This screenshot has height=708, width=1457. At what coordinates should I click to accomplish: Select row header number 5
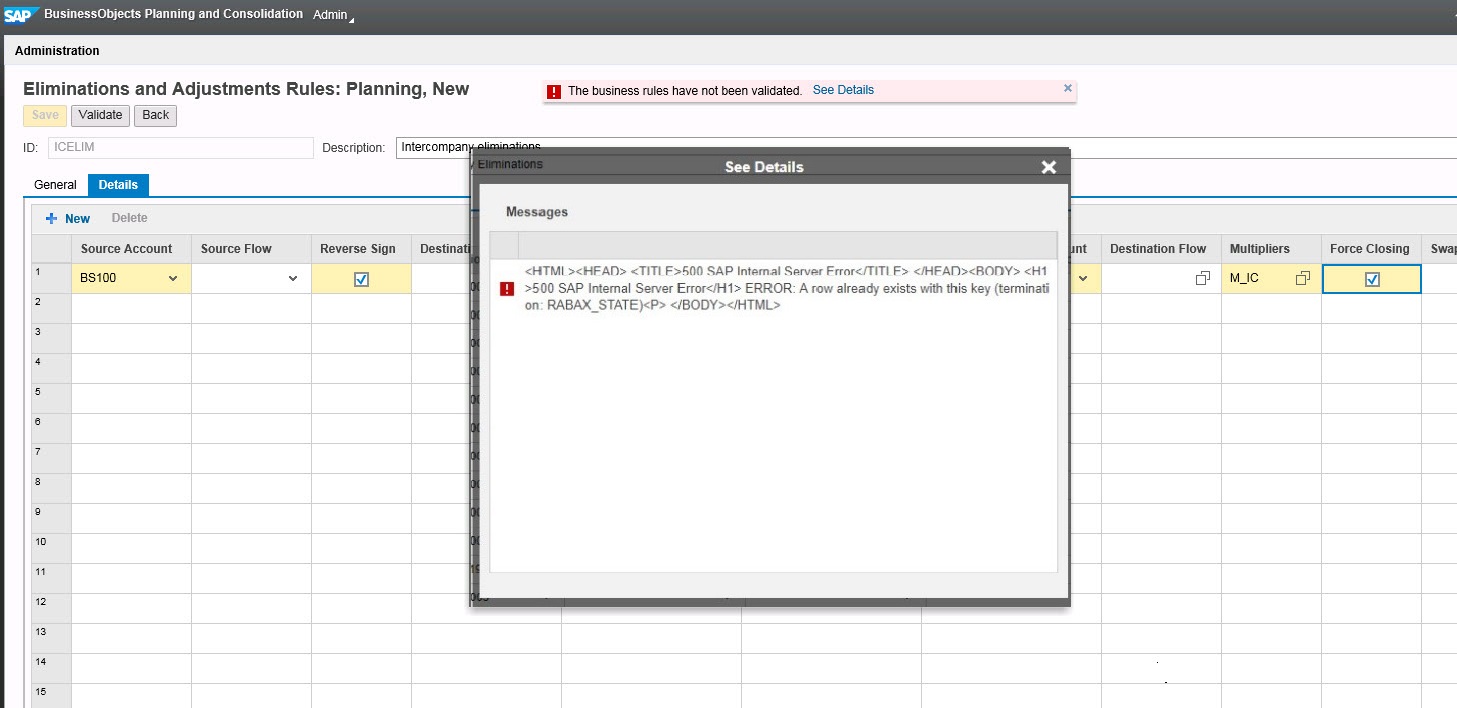(51, 399)
